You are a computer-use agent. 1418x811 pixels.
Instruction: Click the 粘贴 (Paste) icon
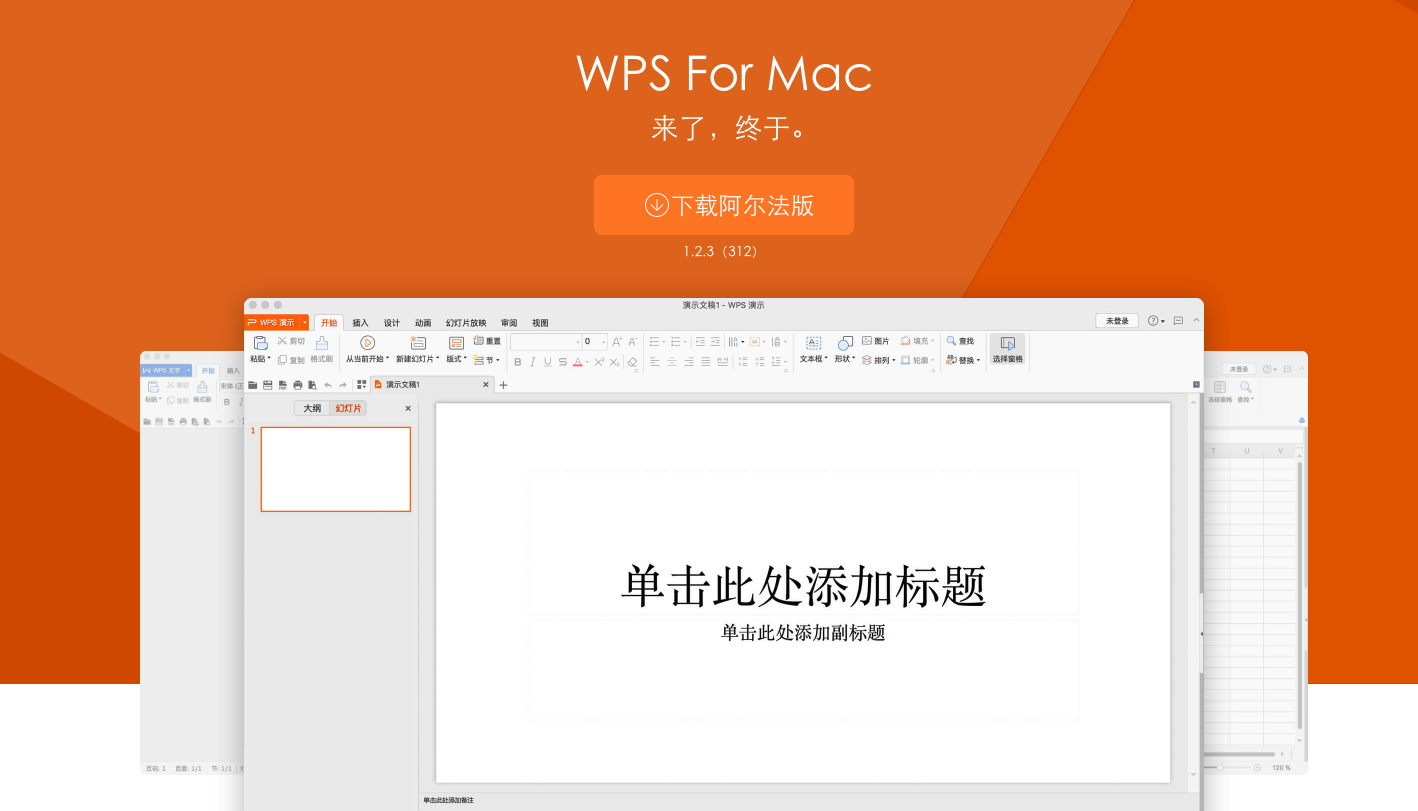tap(261, 343)
